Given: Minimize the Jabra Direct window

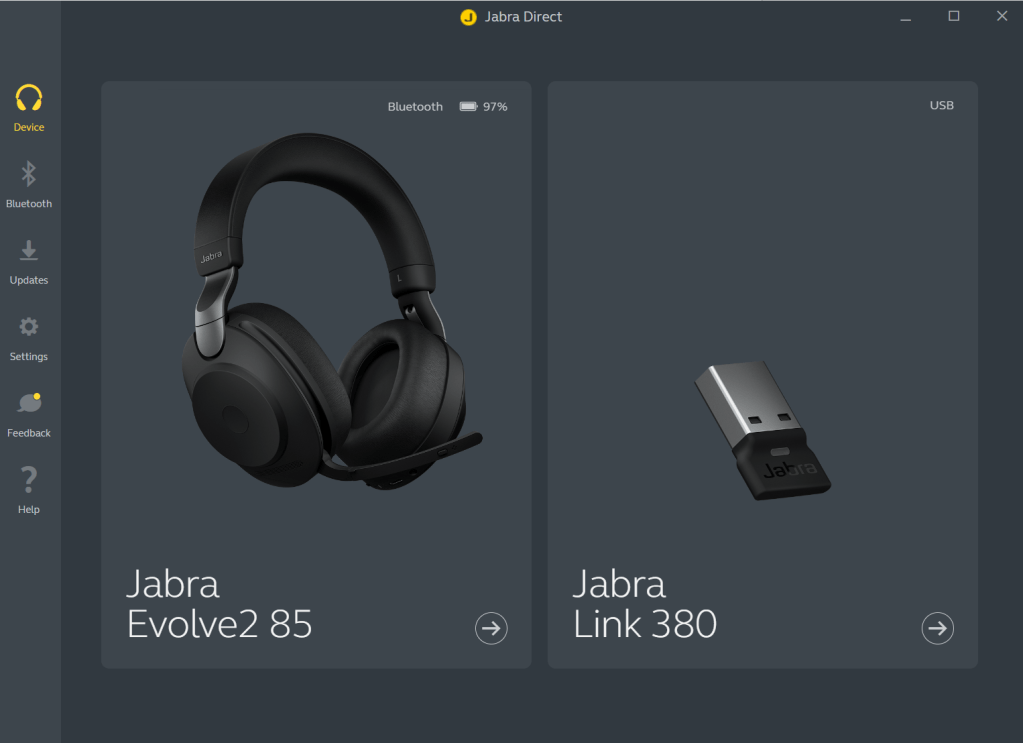Looking at the screenshot, I should 906,19.
